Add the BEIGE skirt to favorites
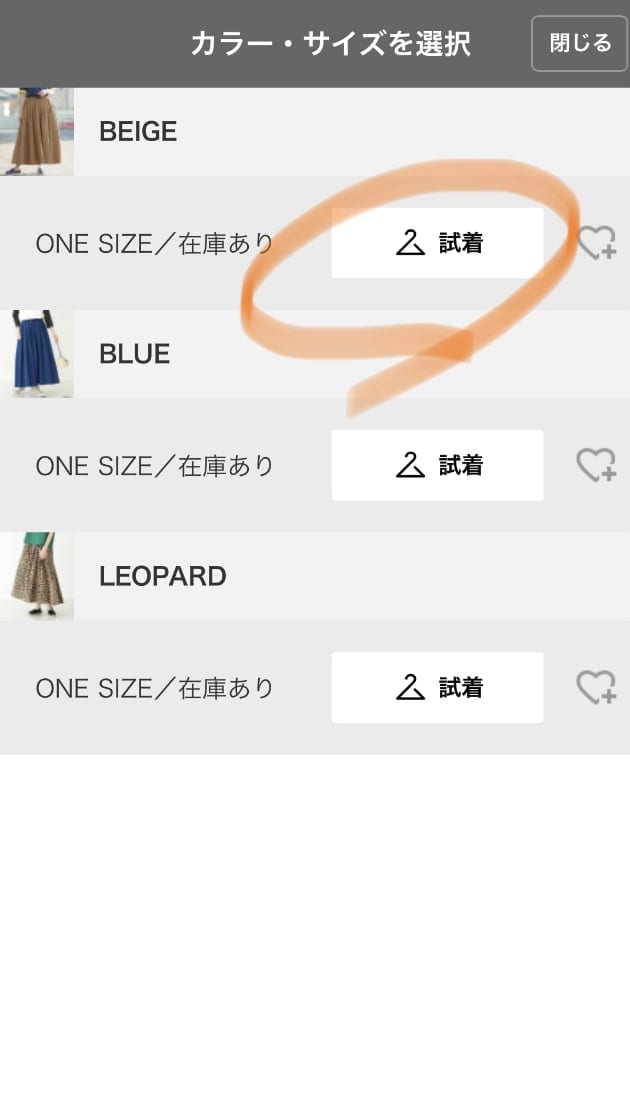The width and height of the screenshot is (630, 1120). pyautogui.click(x=596, y=243)
